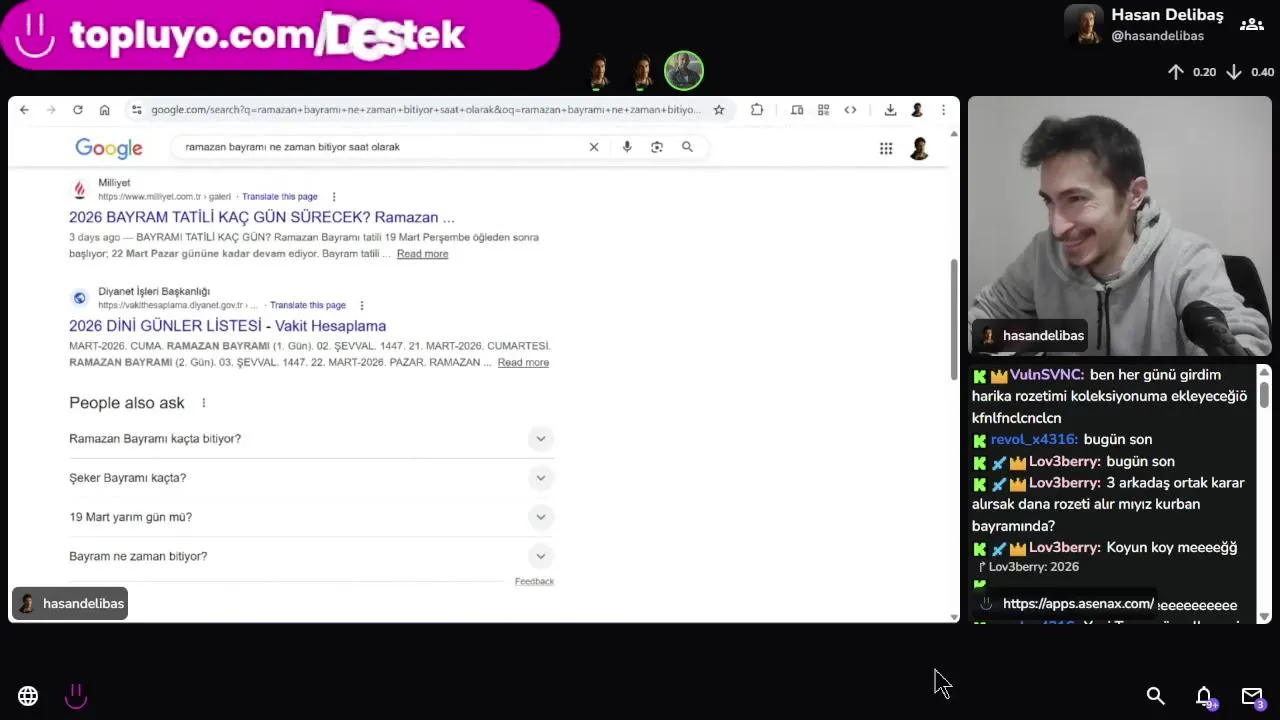Viewport: 1280px width, 720px height.
Task: Click the hasandelibas label on the webcam
Action: (x=1031, y=336)
